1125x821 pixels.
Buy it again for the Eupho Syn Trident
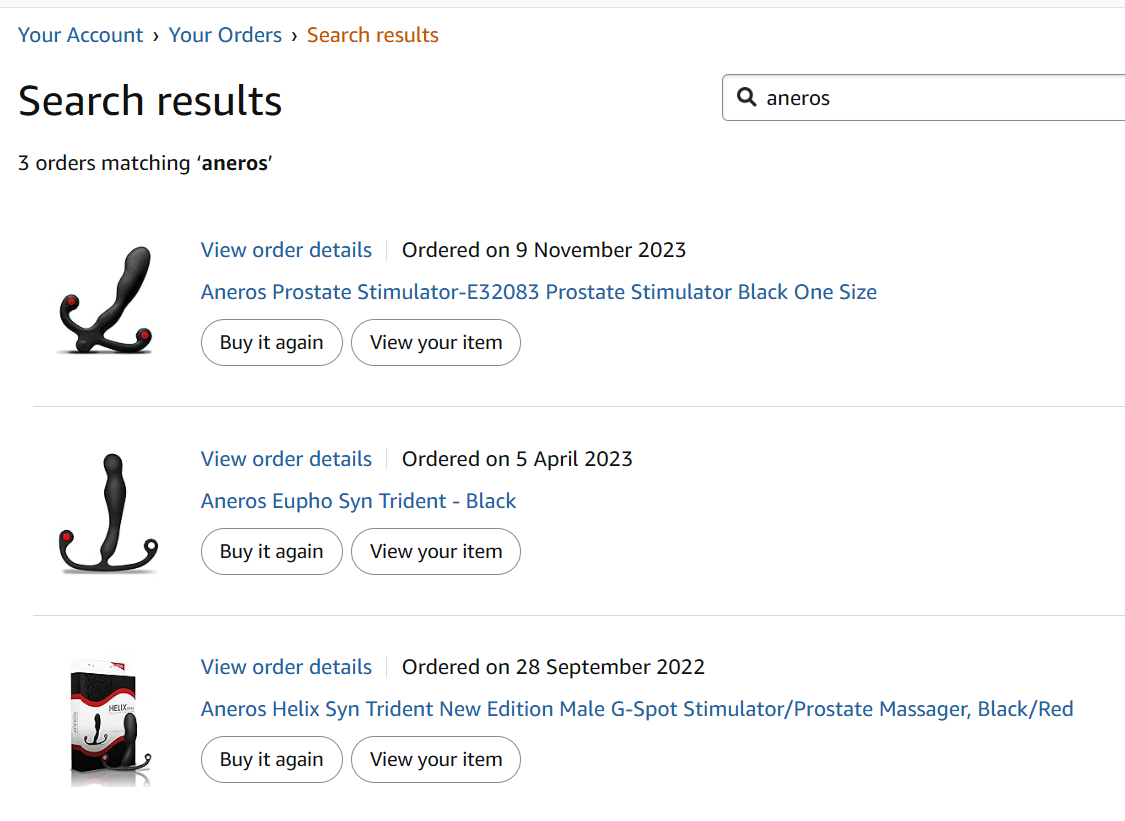[x=272, y=551]
